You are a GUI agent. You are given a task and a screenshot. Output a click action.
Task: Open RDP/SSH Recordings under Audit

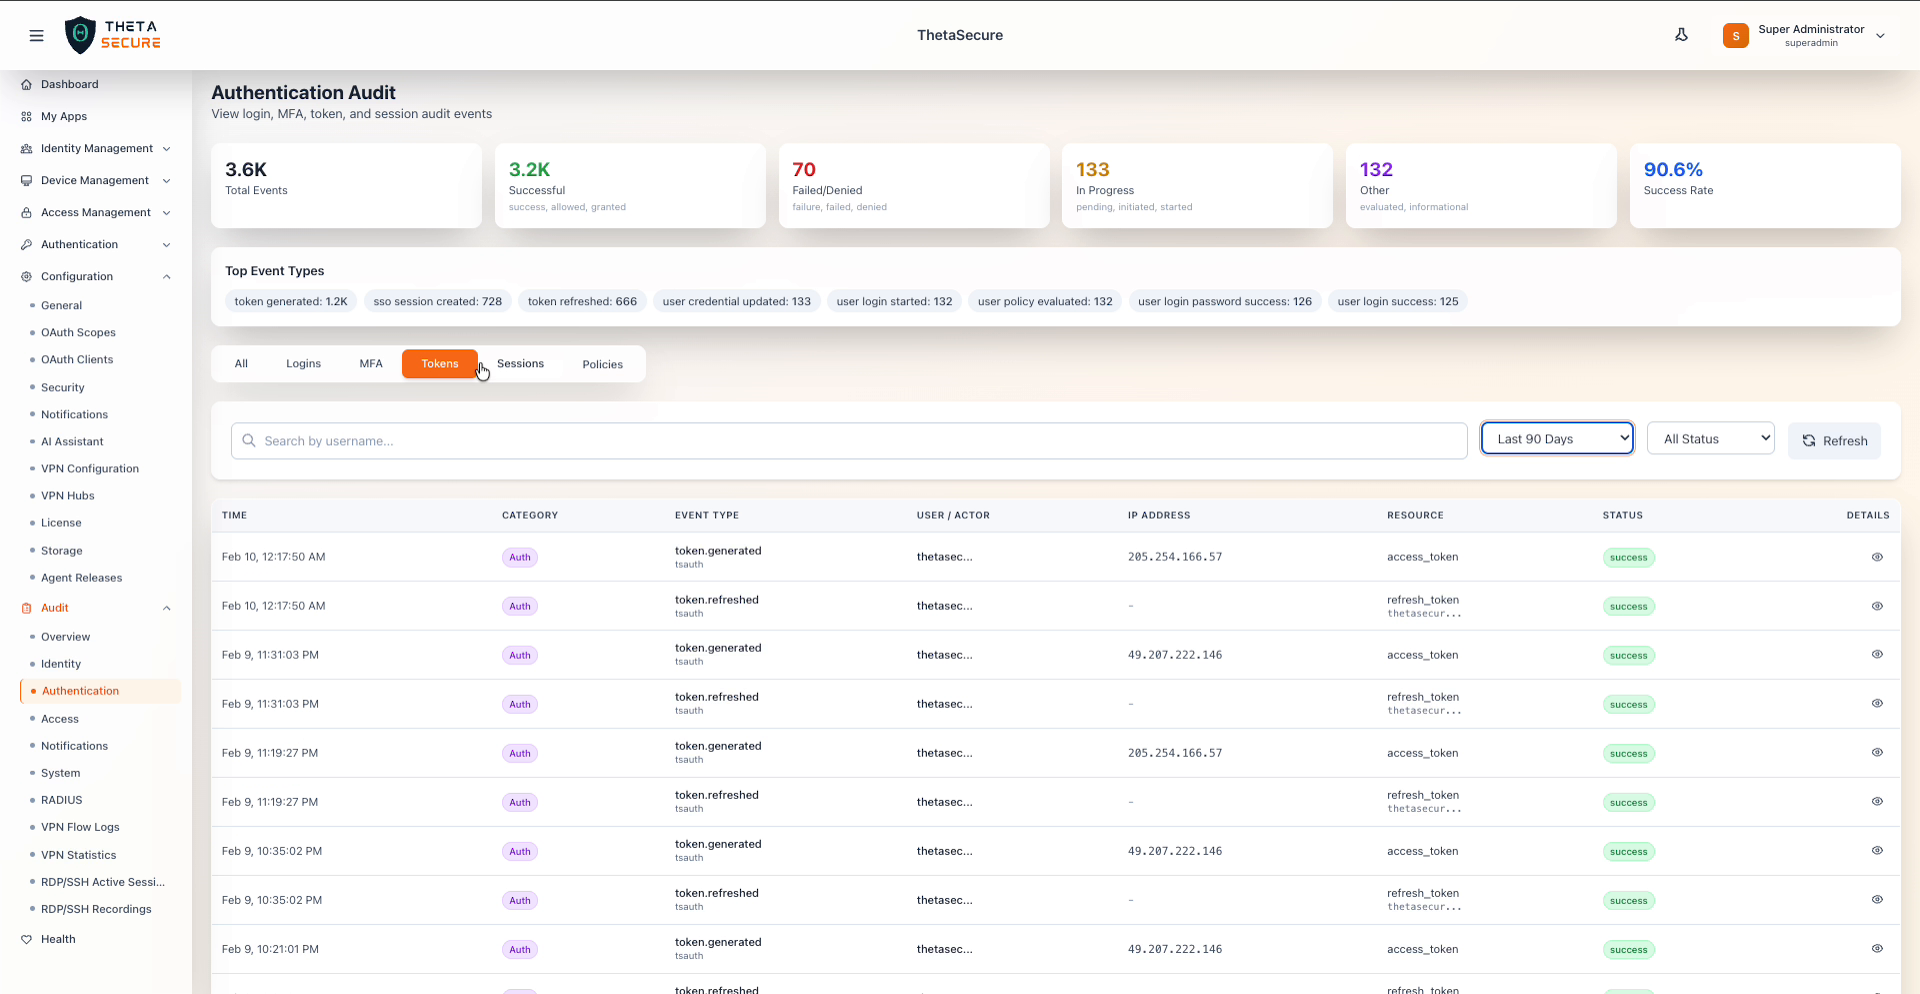(x=96, y=909)
